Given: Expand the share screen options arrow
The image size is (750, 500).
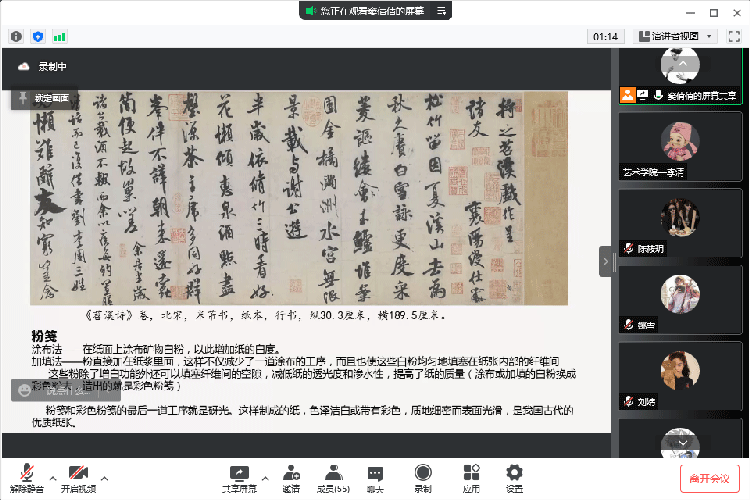Looking at the screenshot, I should [263, 469].
